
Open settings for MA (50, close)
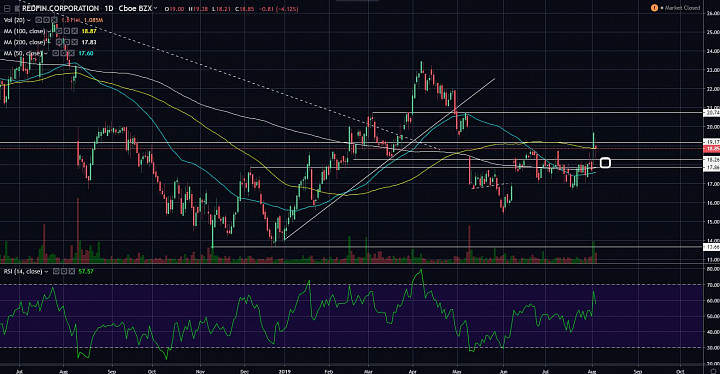[x=63, y=53]
